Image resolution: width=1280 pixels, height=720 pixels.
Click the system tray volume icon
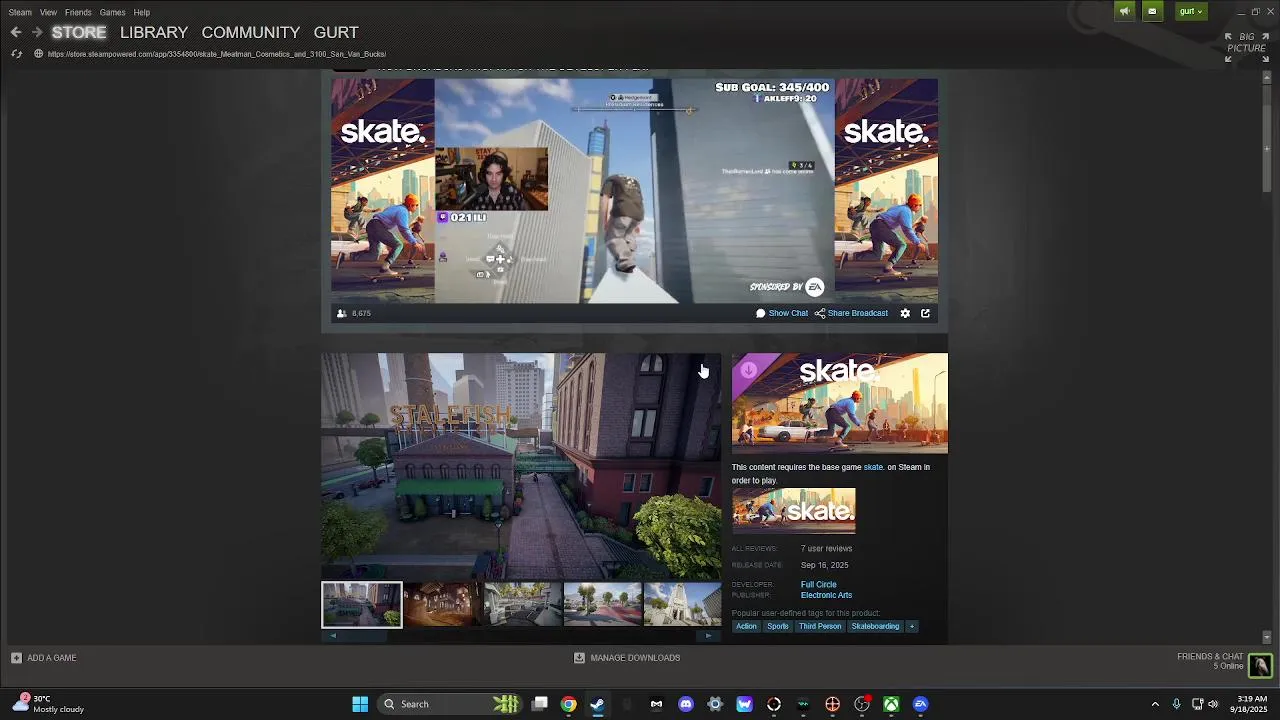1213,704
